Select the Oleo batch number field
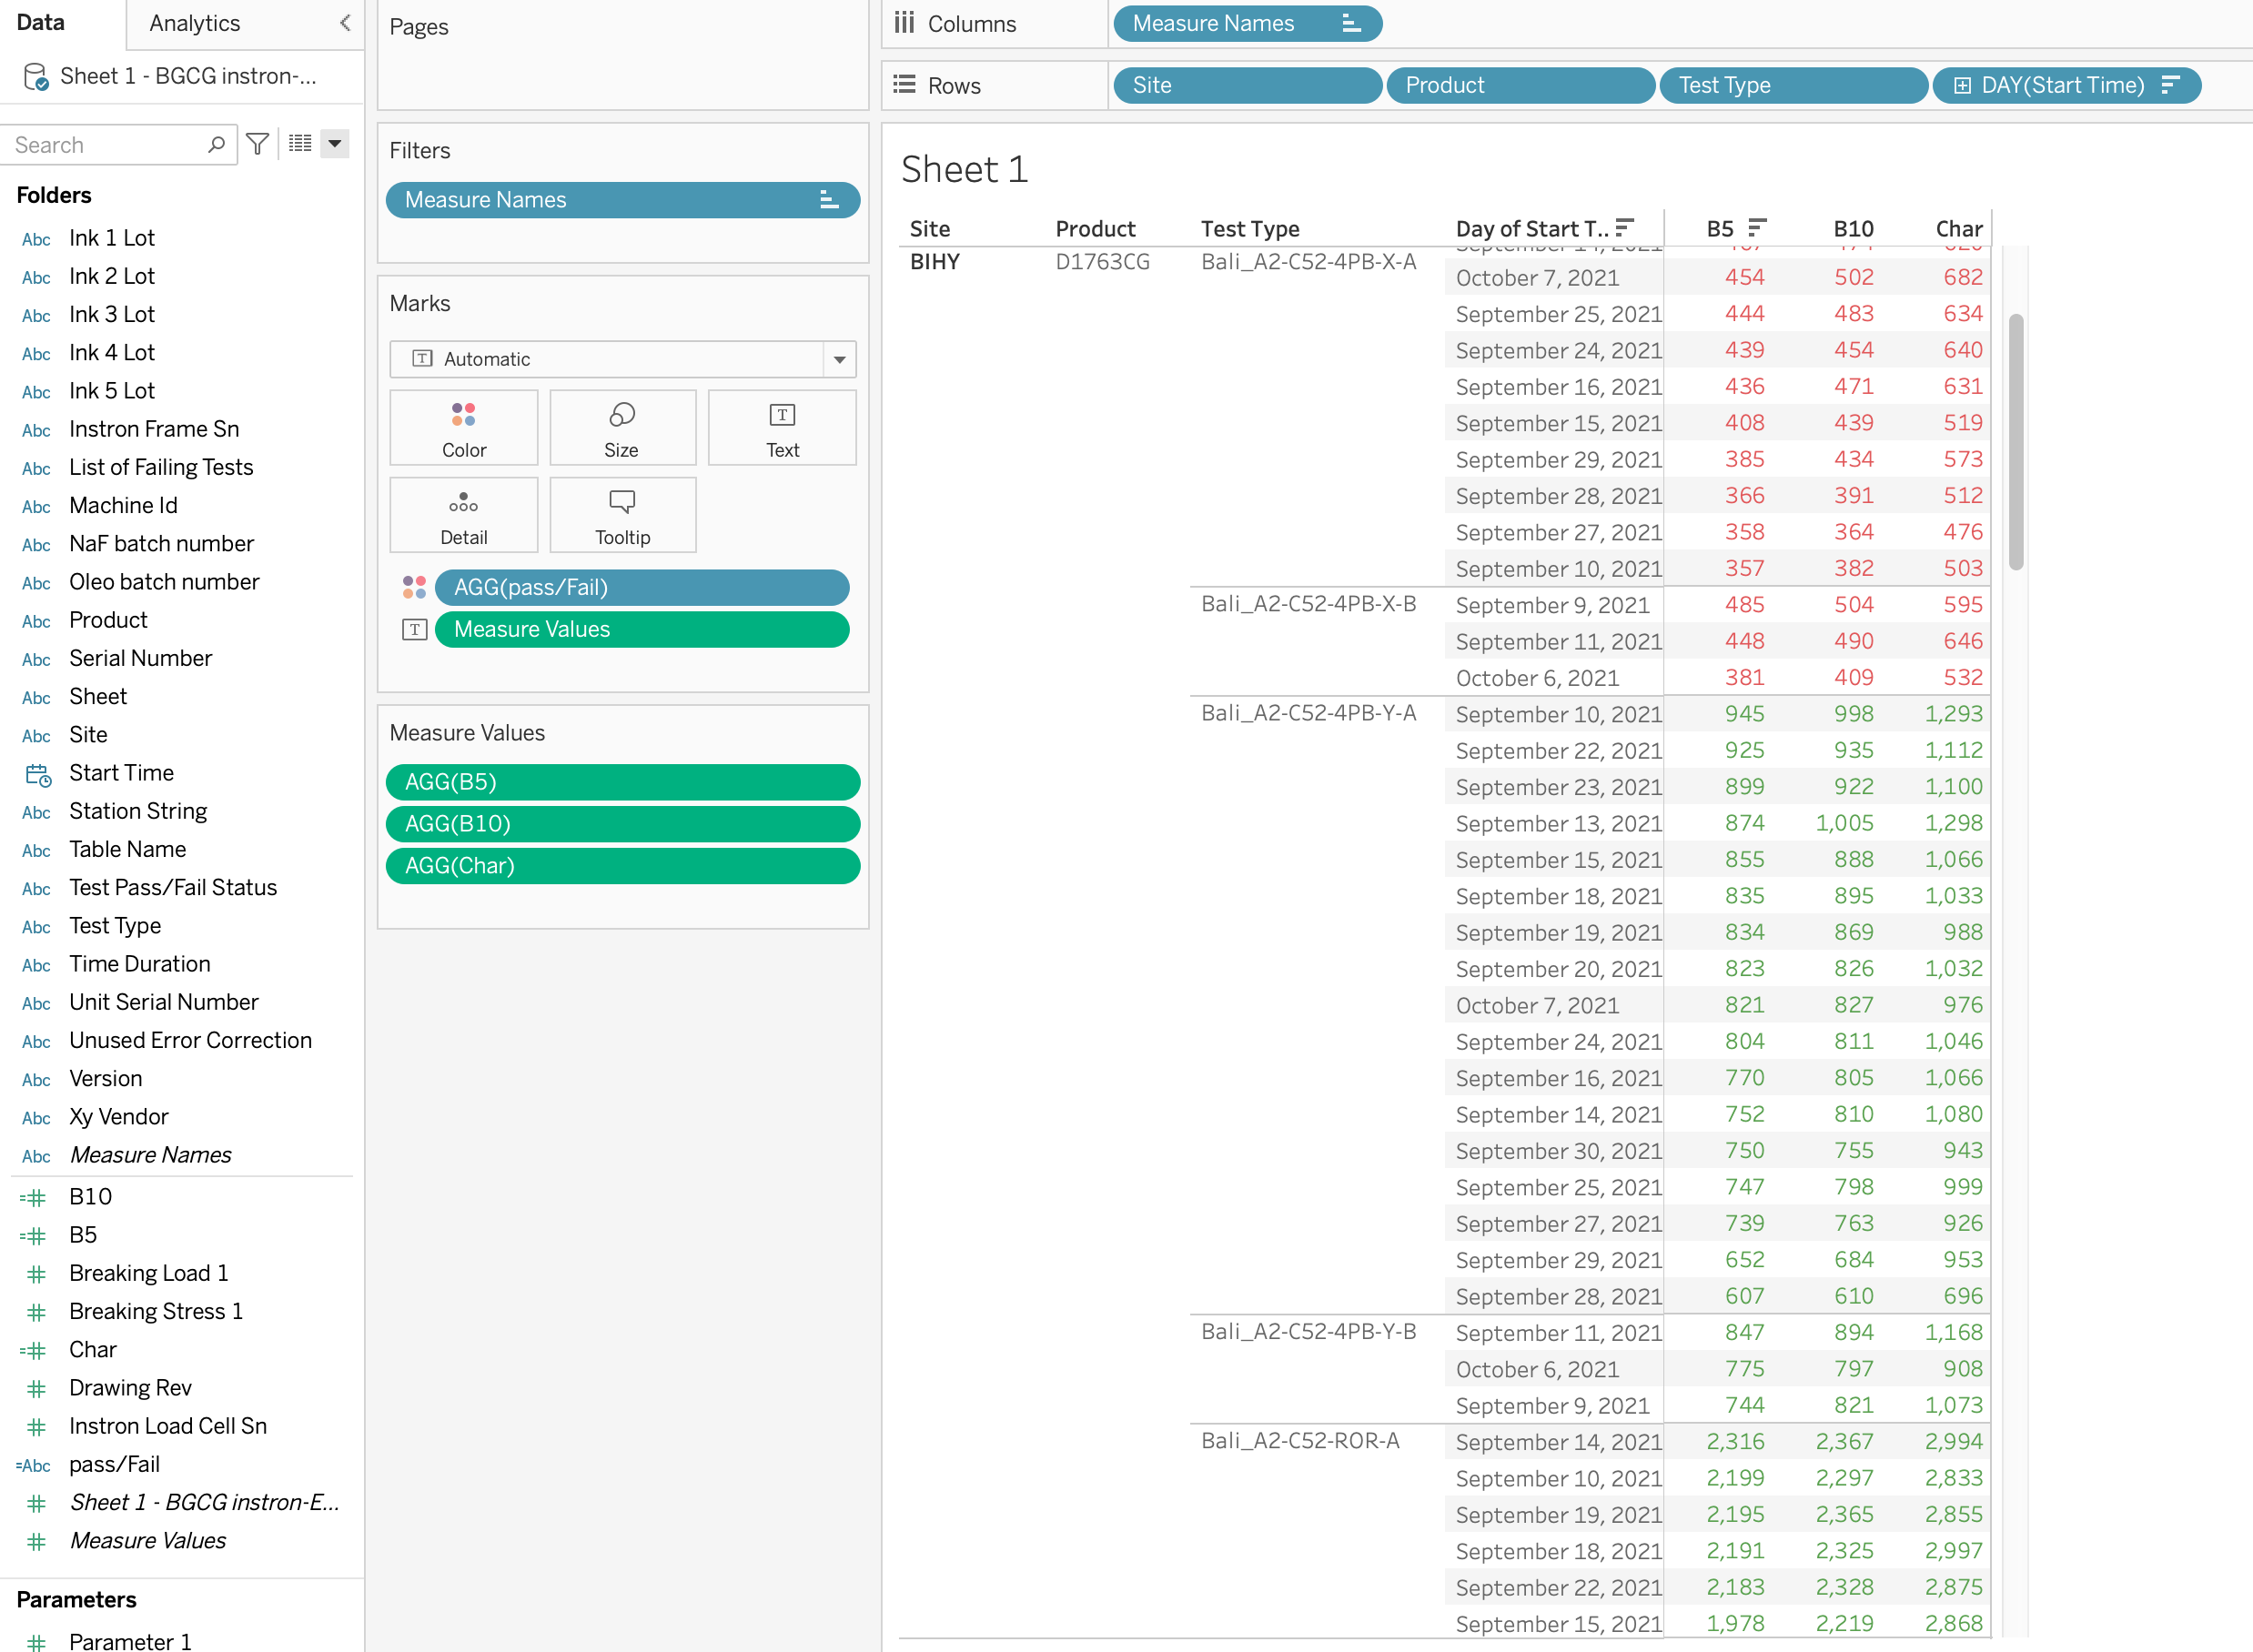The image size is (2253, 1652). click(164, 582)
